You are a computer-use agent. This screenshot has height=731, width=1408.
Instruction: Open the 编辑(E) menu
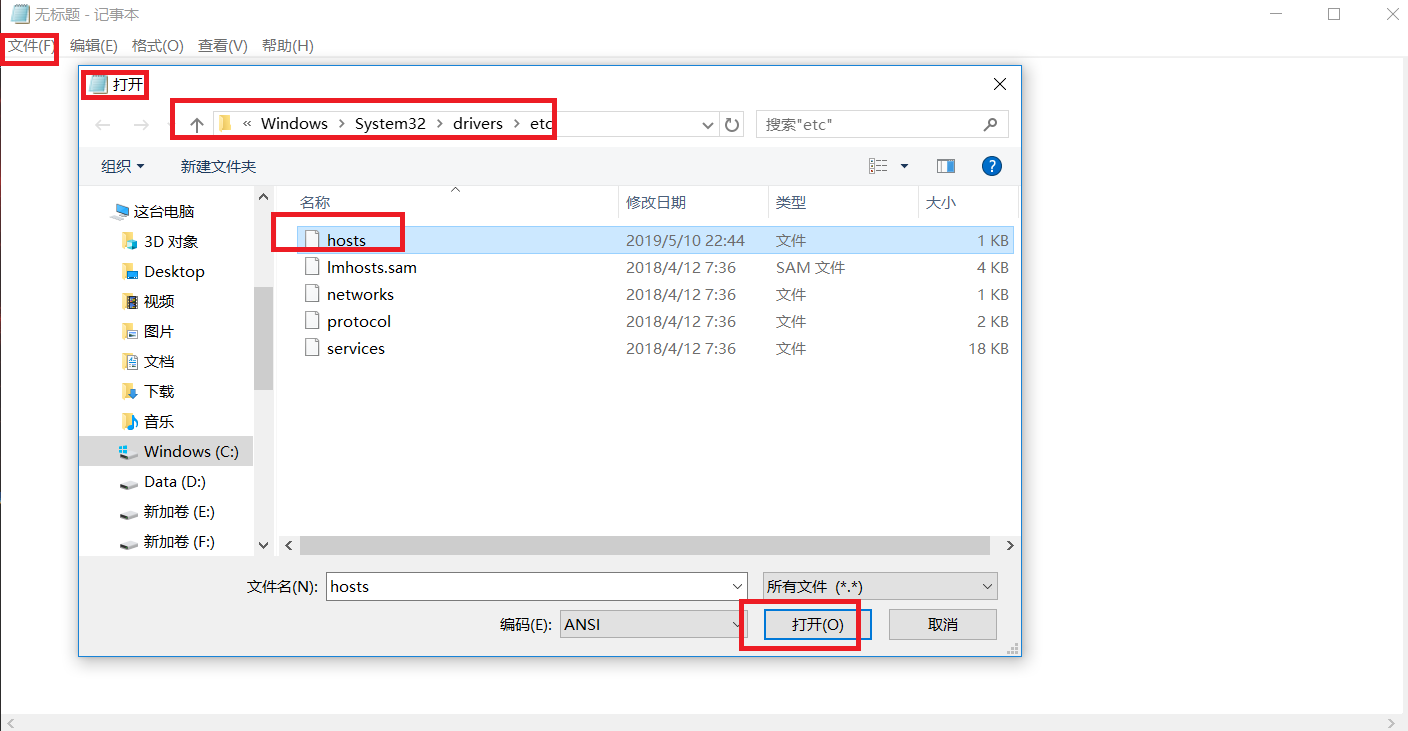(94, 46)
